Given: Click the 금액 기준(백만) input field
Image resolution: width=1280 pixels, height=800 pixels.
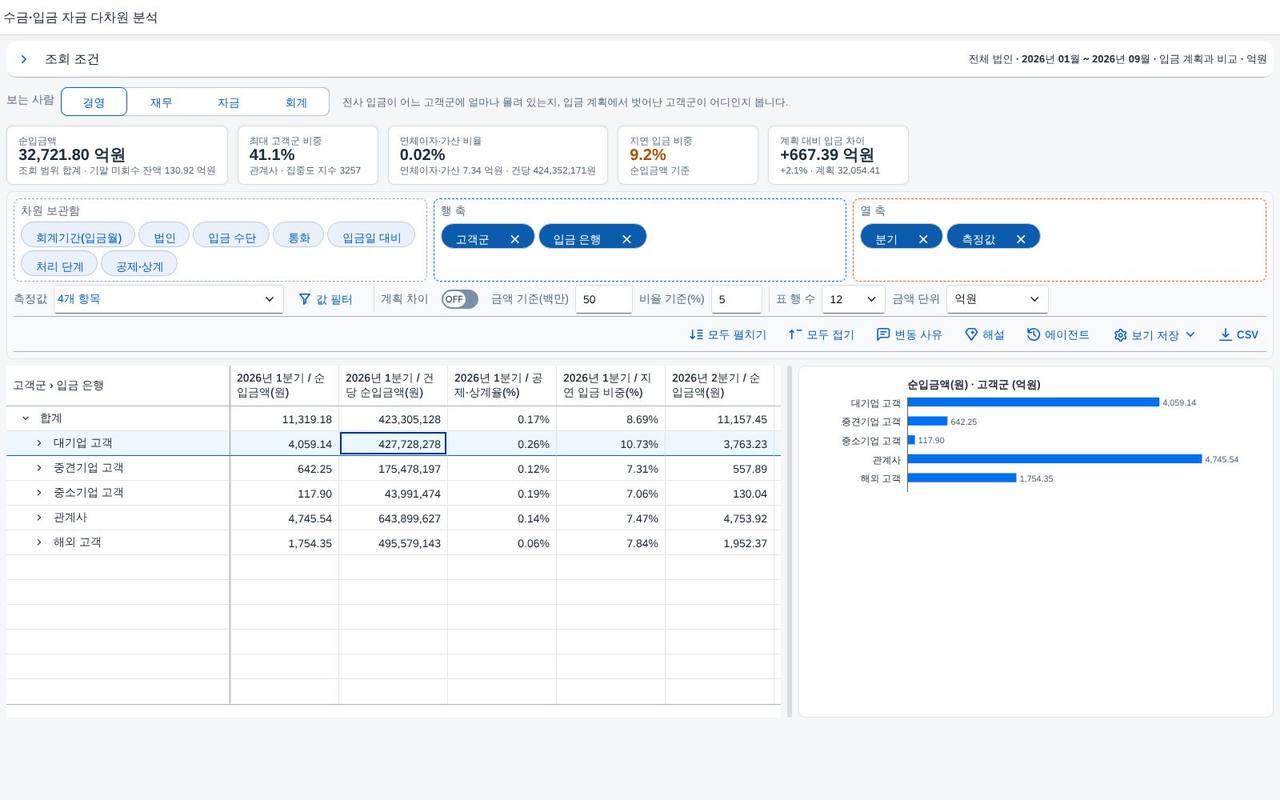Looking at the screenshot, I should (603, 299).
